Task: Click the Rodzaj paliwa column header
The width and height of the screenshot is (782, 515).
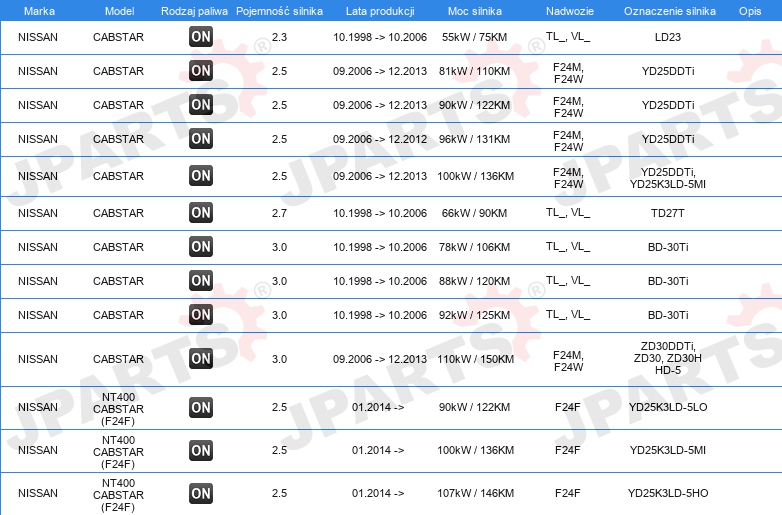Action: click(195, 11)
